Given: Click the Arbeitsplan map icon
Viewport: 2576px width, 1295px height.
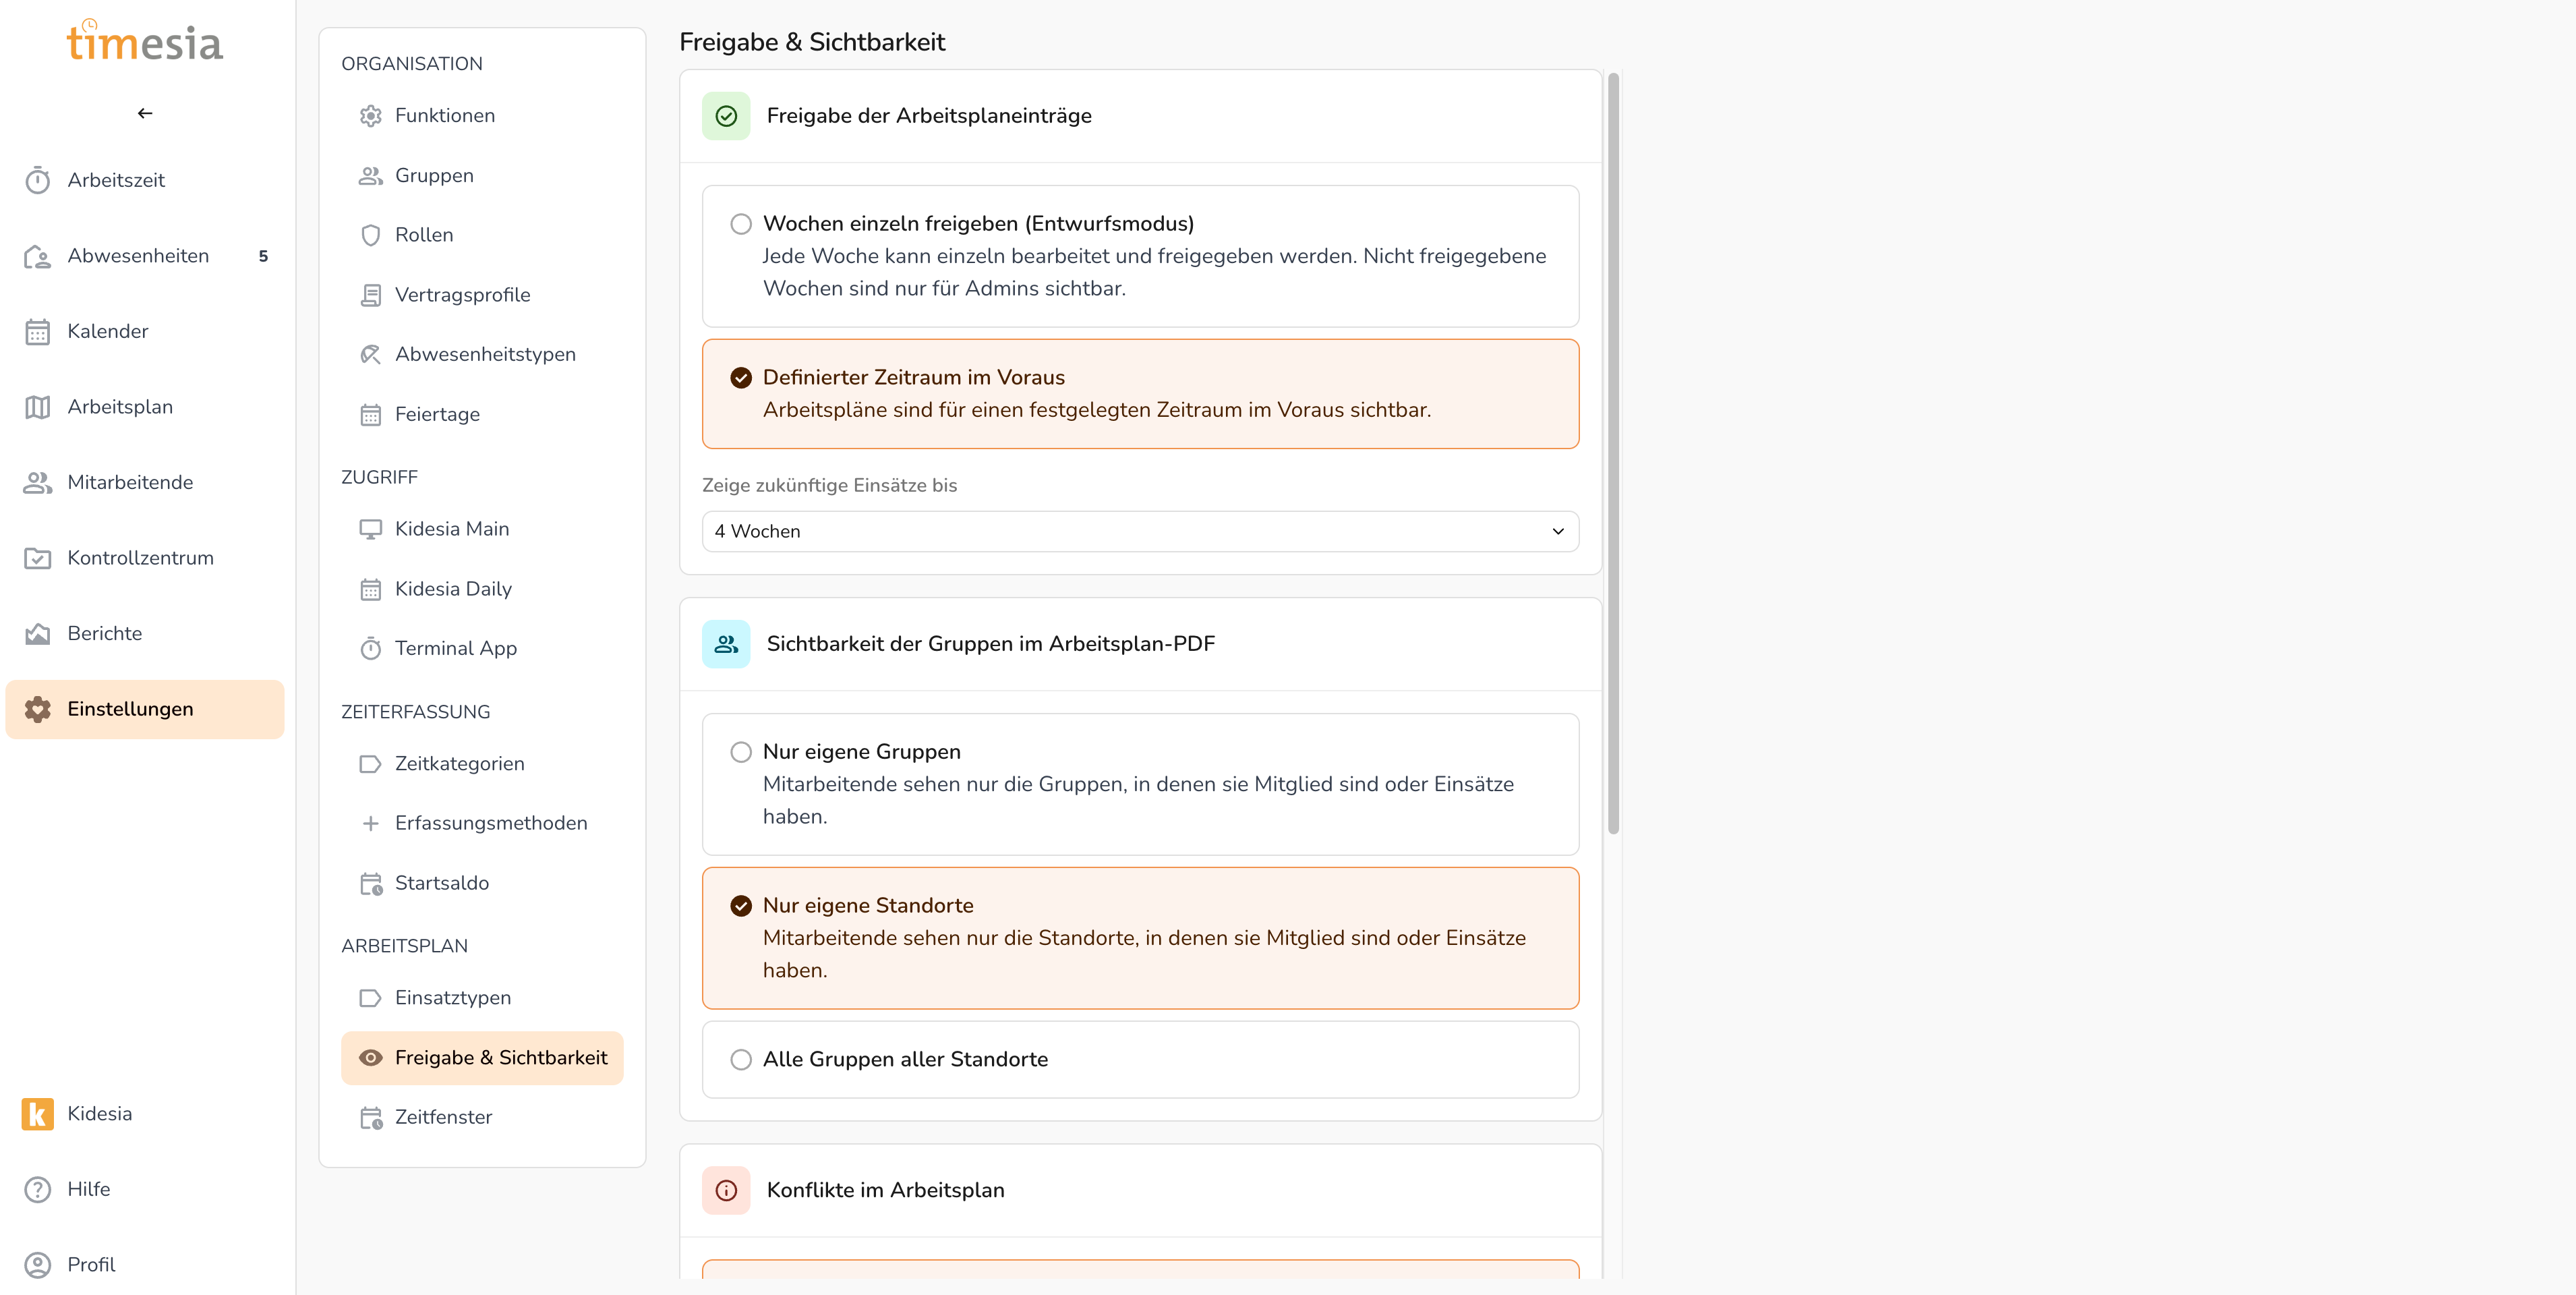Looking at the screenshot, I should pos(38,407).
